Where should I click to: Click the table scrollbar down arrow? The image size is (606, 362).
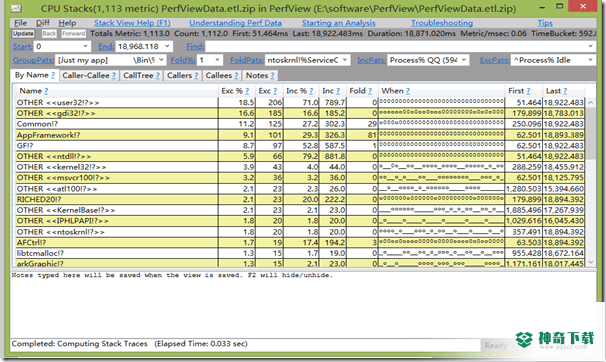click(x=591, y=262)
